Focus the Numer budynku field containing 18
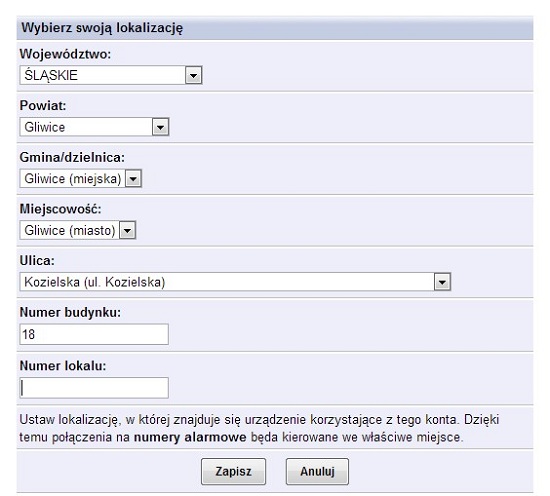 [x=94, y=334]
